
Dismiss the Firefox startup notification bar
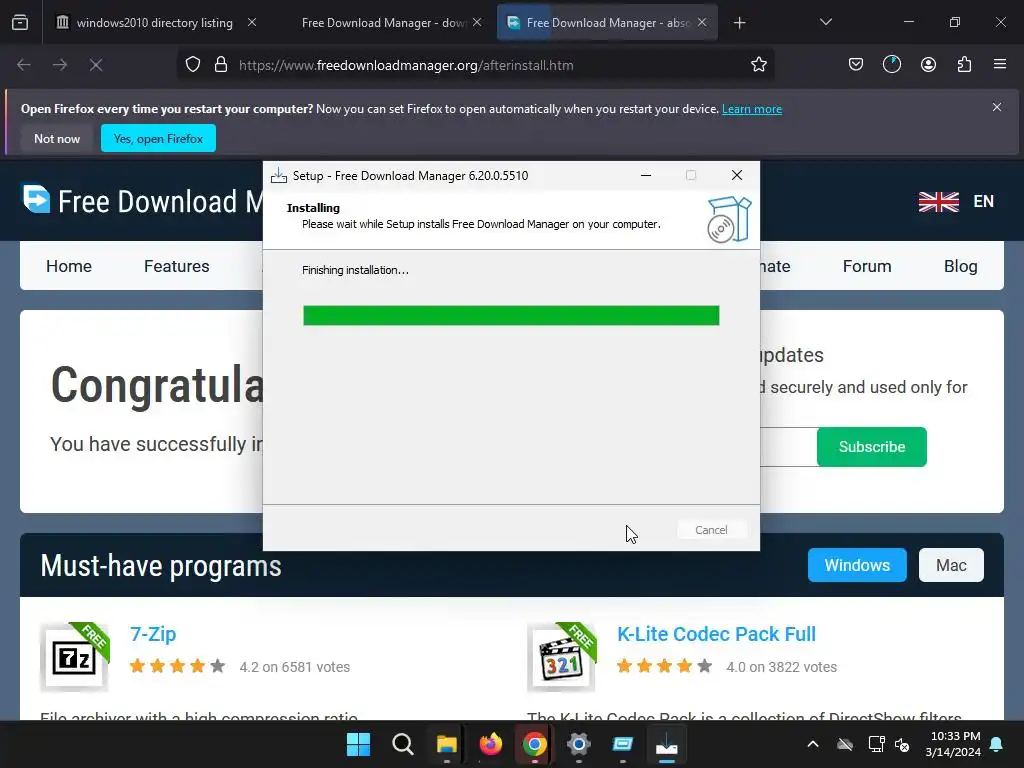(x=997, y=107)
